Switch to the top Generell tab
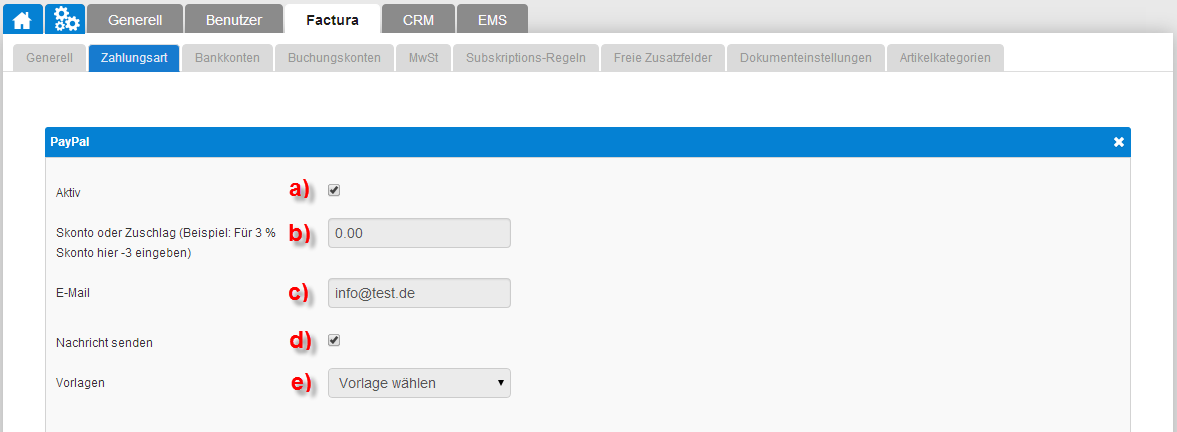The width and height of the screenshot is (1177, 432). point(135,20)
